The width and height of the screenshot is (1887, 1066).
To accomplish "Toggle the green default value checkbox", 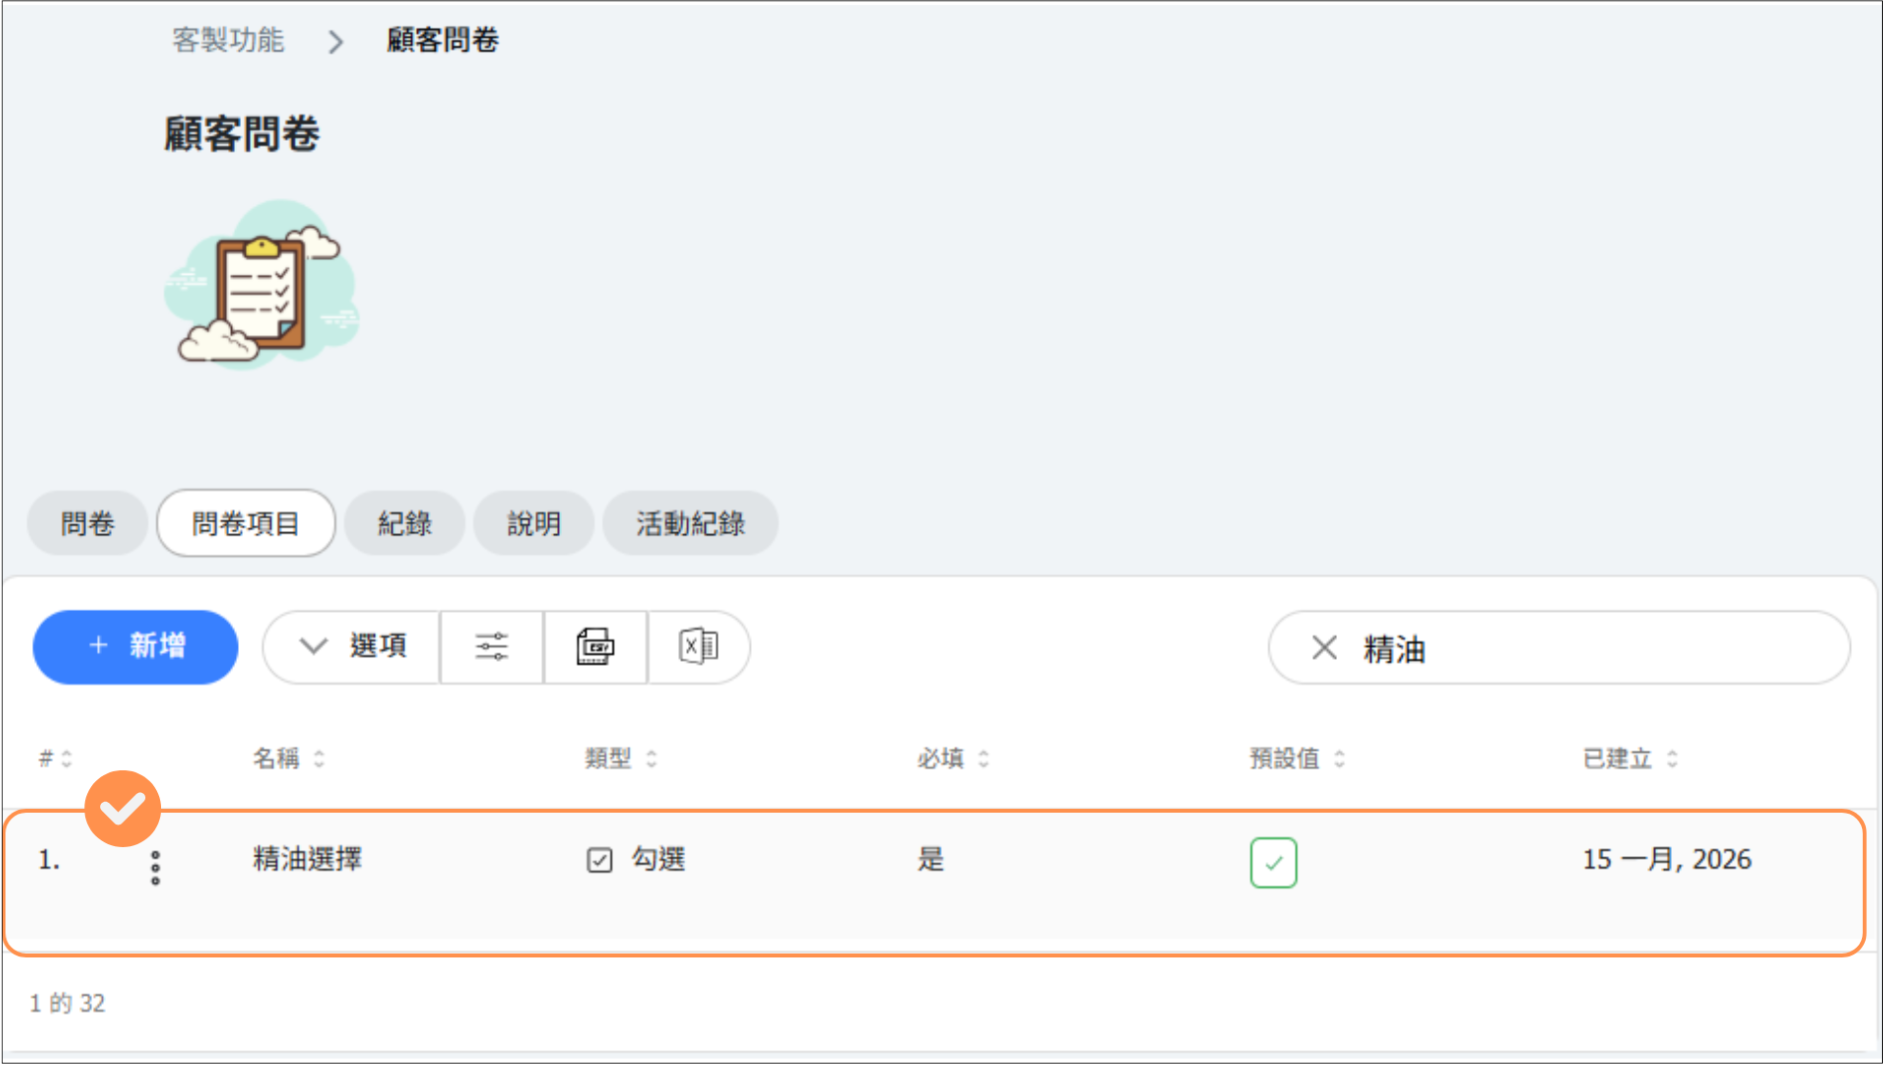I will pyautogui.click(x=1273, y=862).
